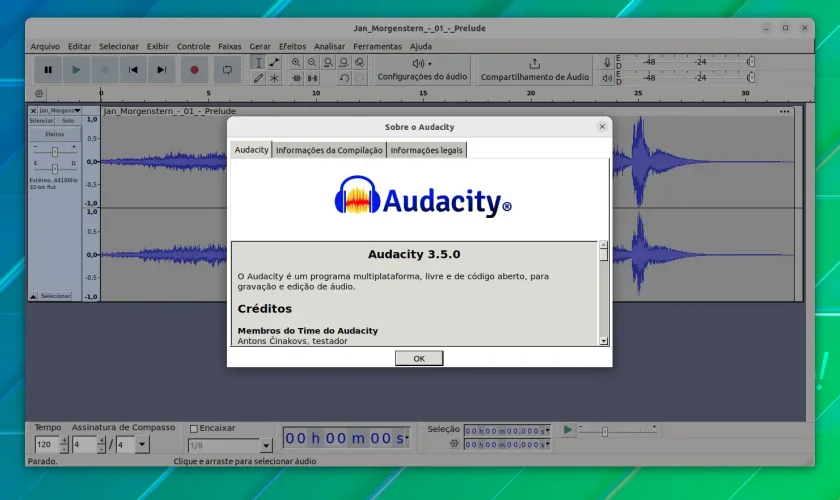This screenshot has width=840, height=500.
Task: Click Compartilhamento de Áudio share button
Action: [x=535, y=70]
